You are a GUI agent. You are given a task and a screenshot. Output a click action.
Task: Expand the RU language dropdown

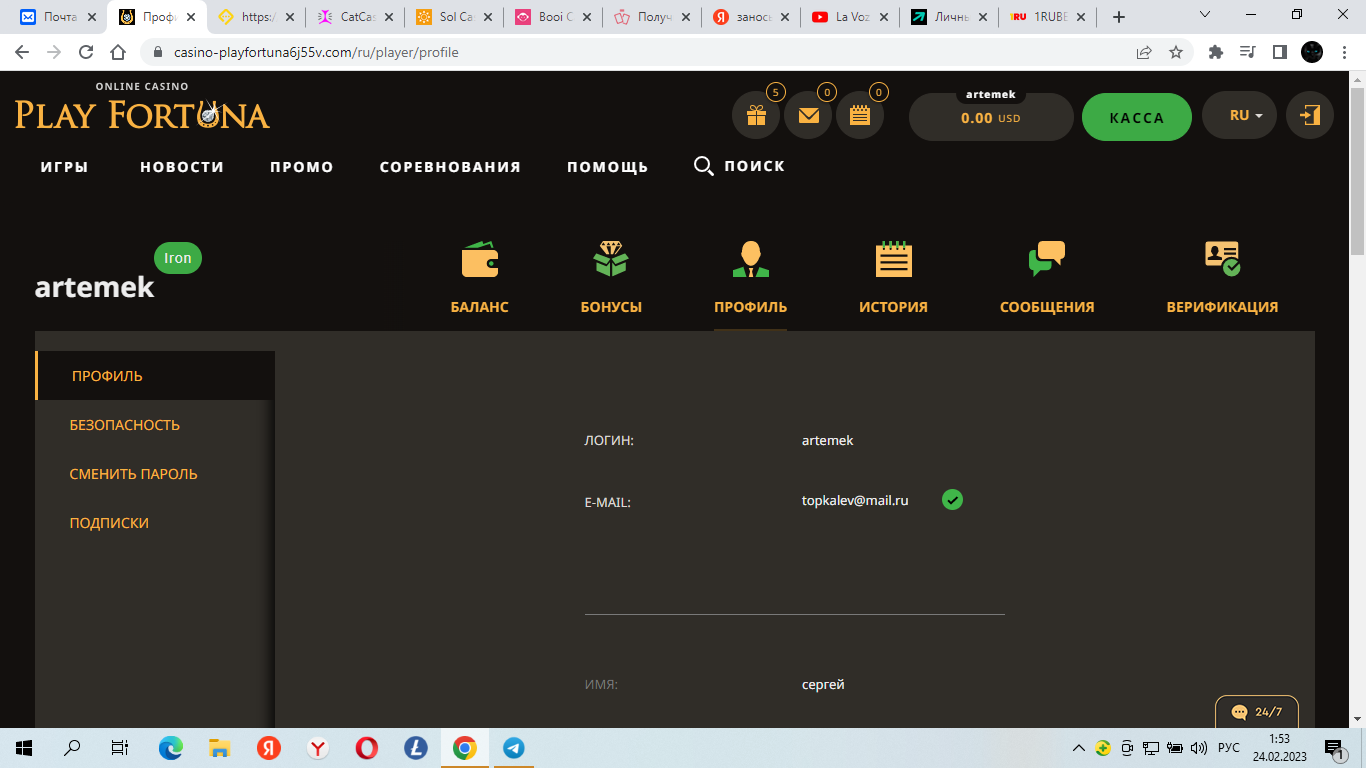click(x=1246, y=116)
